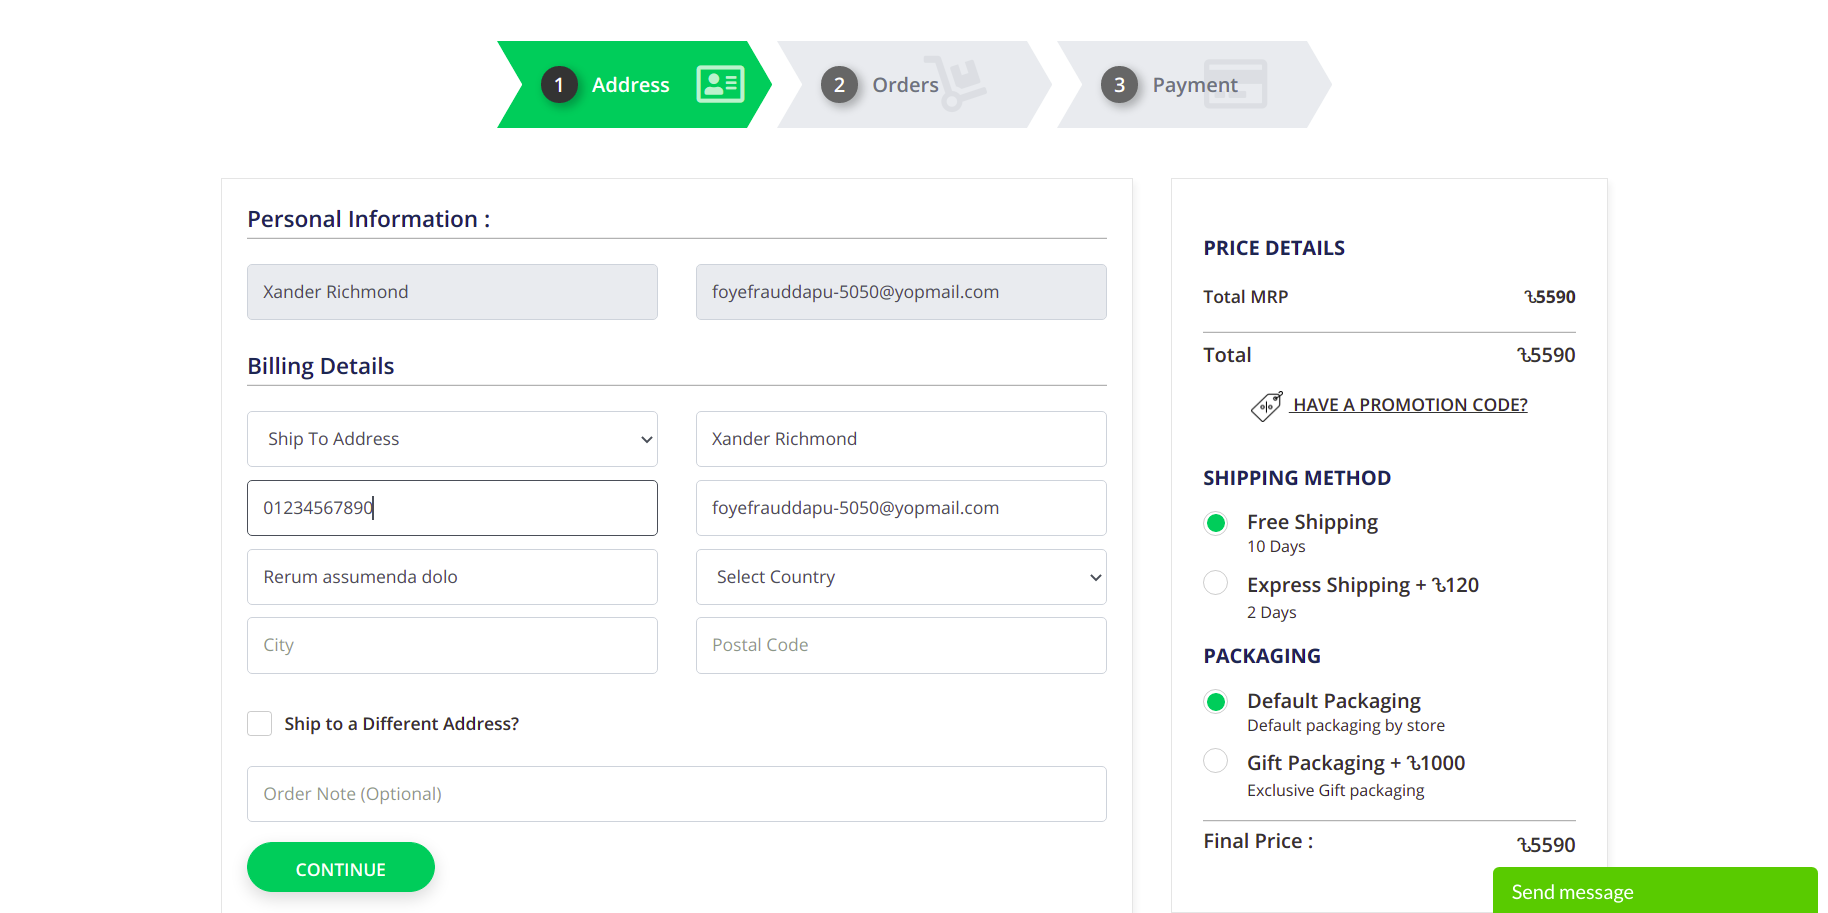Viewport: 1828px width, 913px height.
Task: Click the 2 Days shipping text
Action: pos(1272,612)
